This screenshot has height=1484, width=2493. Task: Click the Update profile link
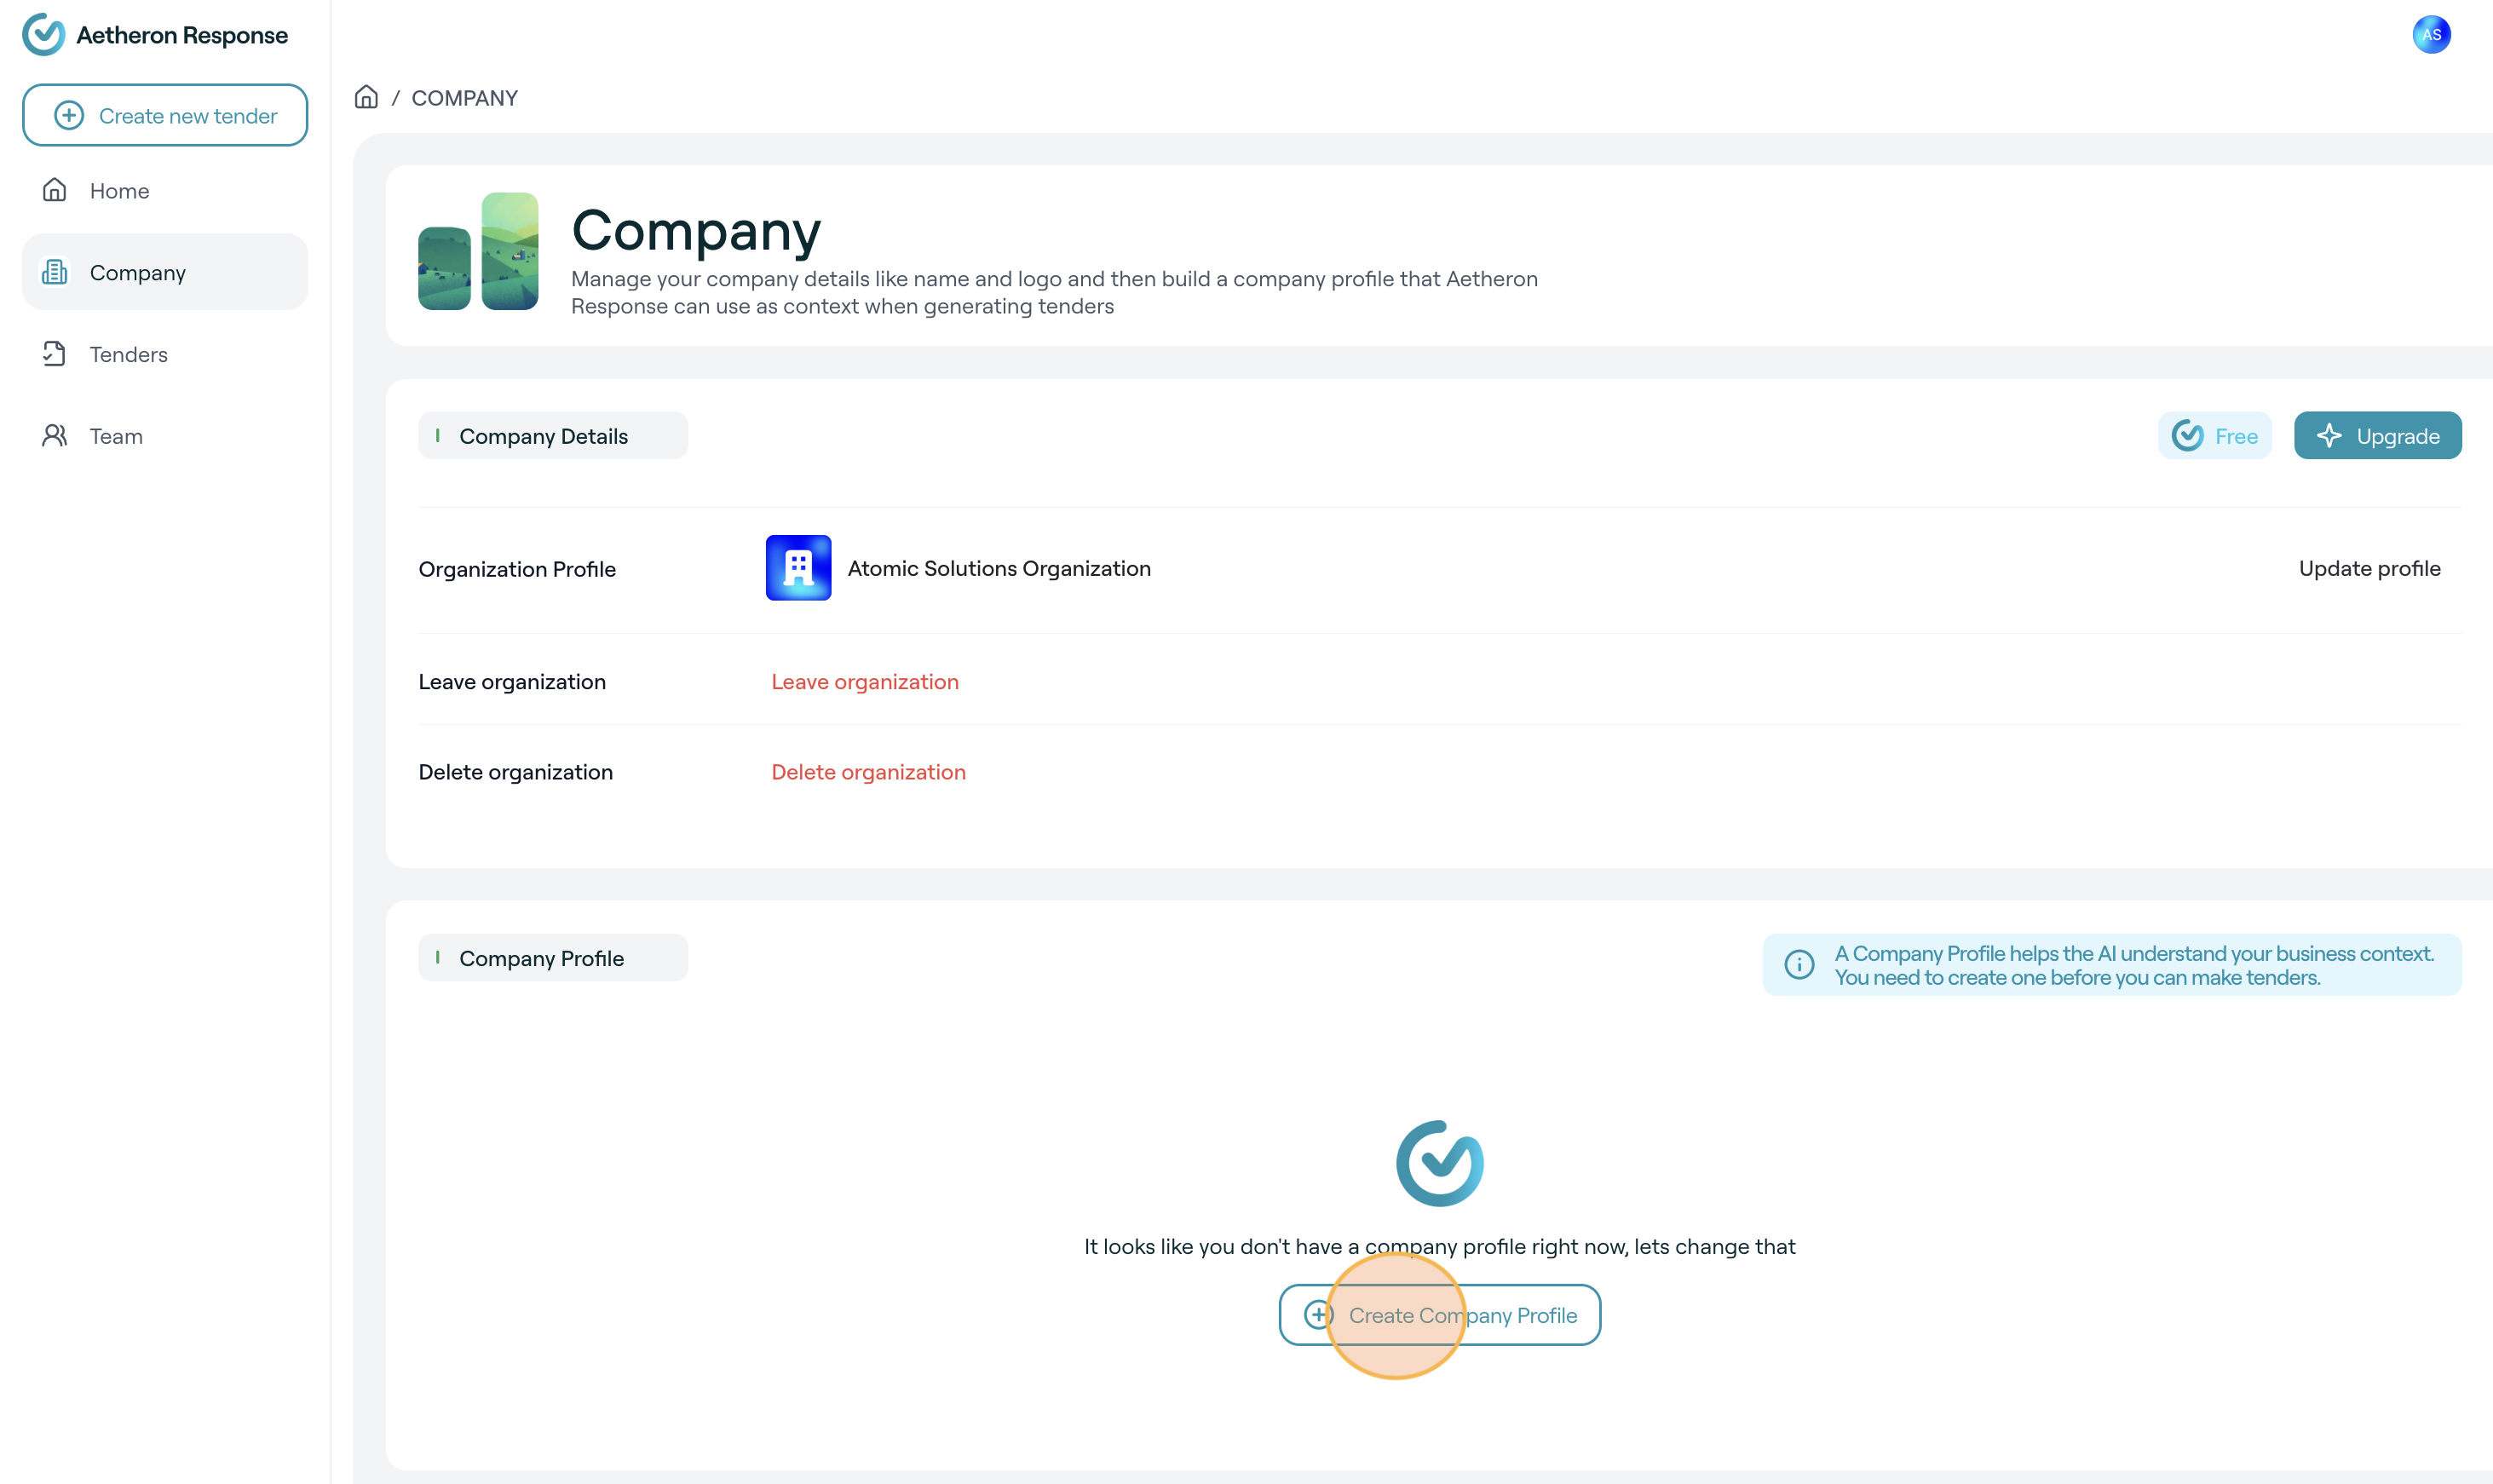point(2369,568)
